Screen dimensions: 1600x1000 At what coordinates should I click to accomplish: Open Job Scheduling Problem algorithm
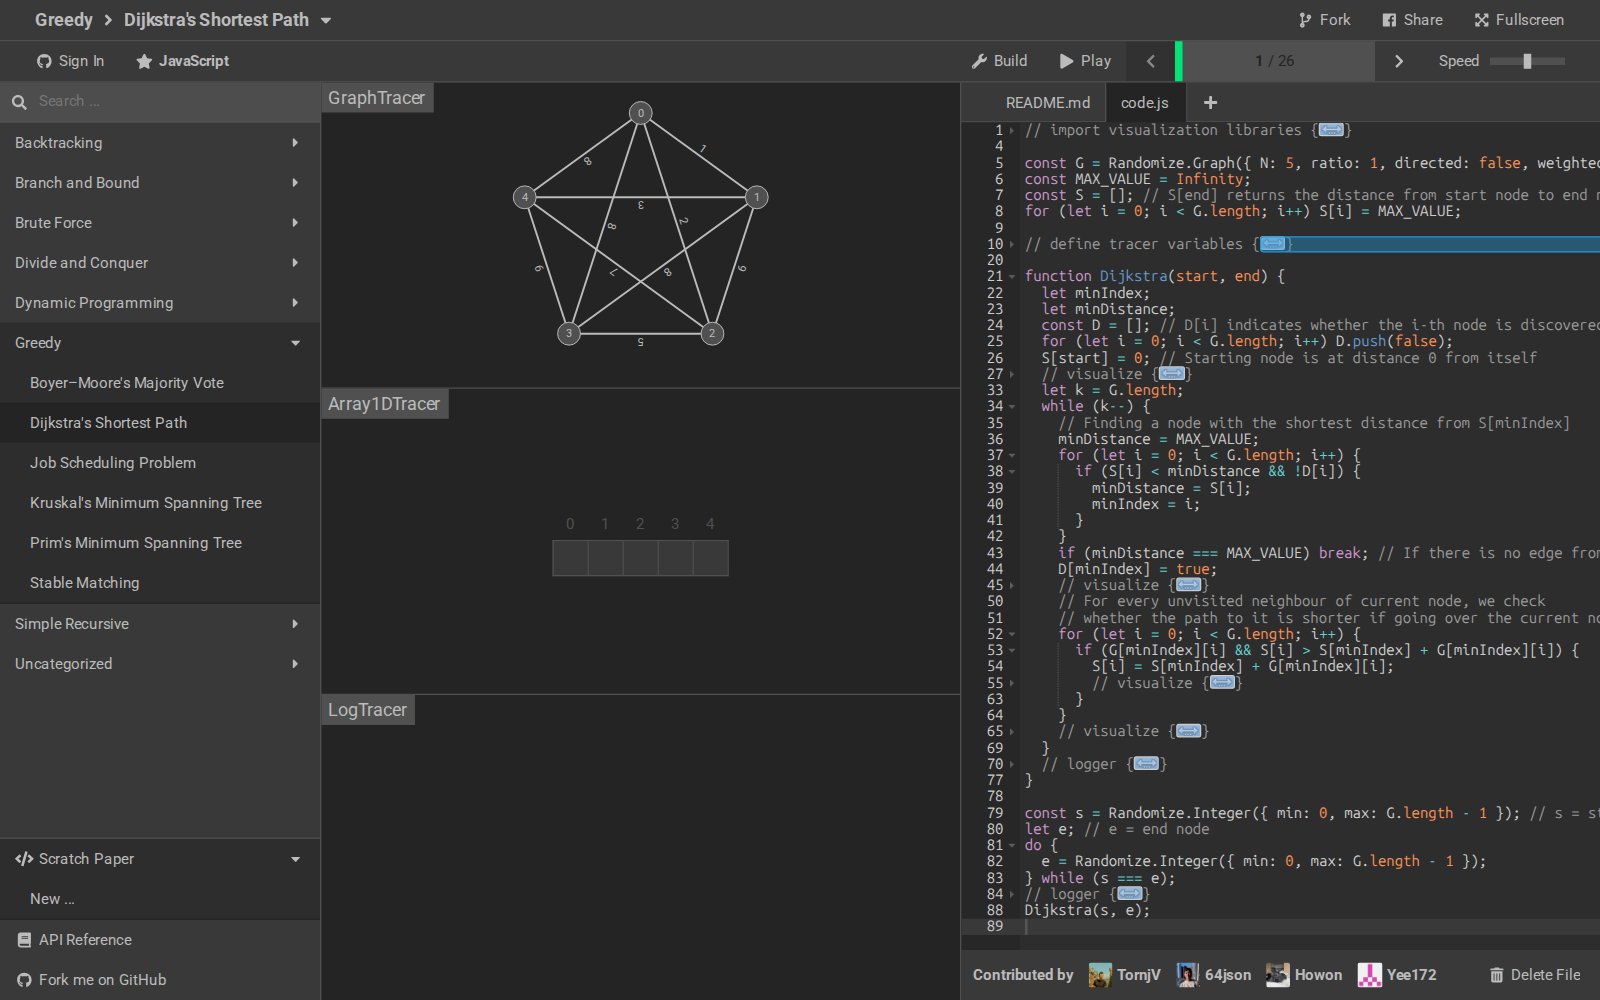click(160, 463)
